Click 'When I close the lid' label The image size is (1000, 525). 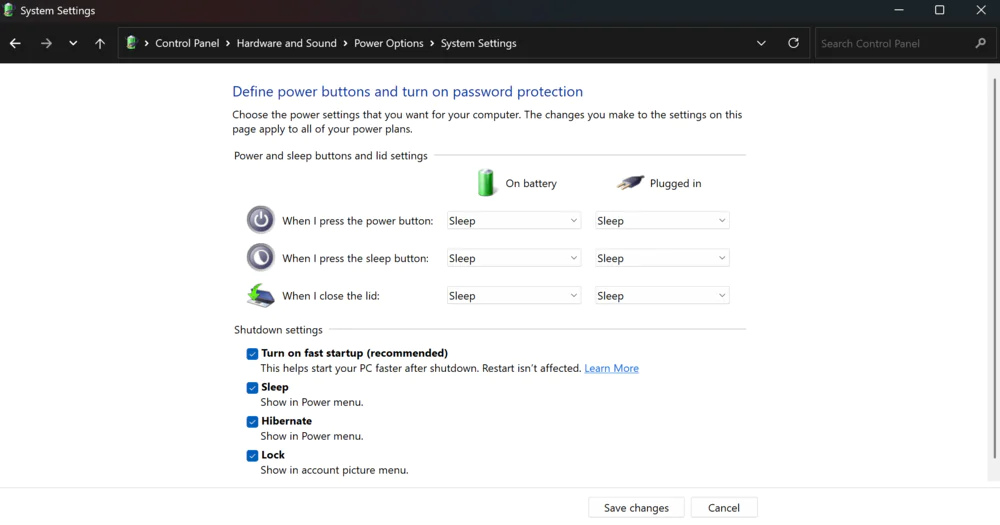click(330, 296)
